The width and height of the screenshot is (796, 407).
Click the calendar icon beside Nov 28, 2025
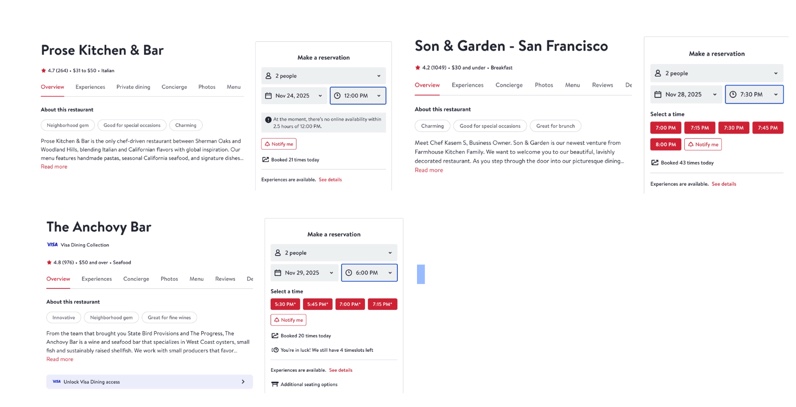coord(658,95)
